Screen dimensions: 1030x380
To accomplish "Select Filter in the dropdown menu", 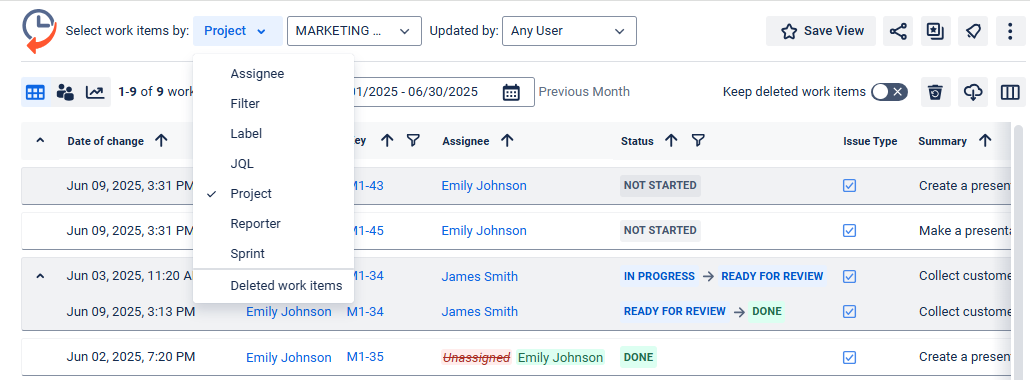I will click(274, 104).
